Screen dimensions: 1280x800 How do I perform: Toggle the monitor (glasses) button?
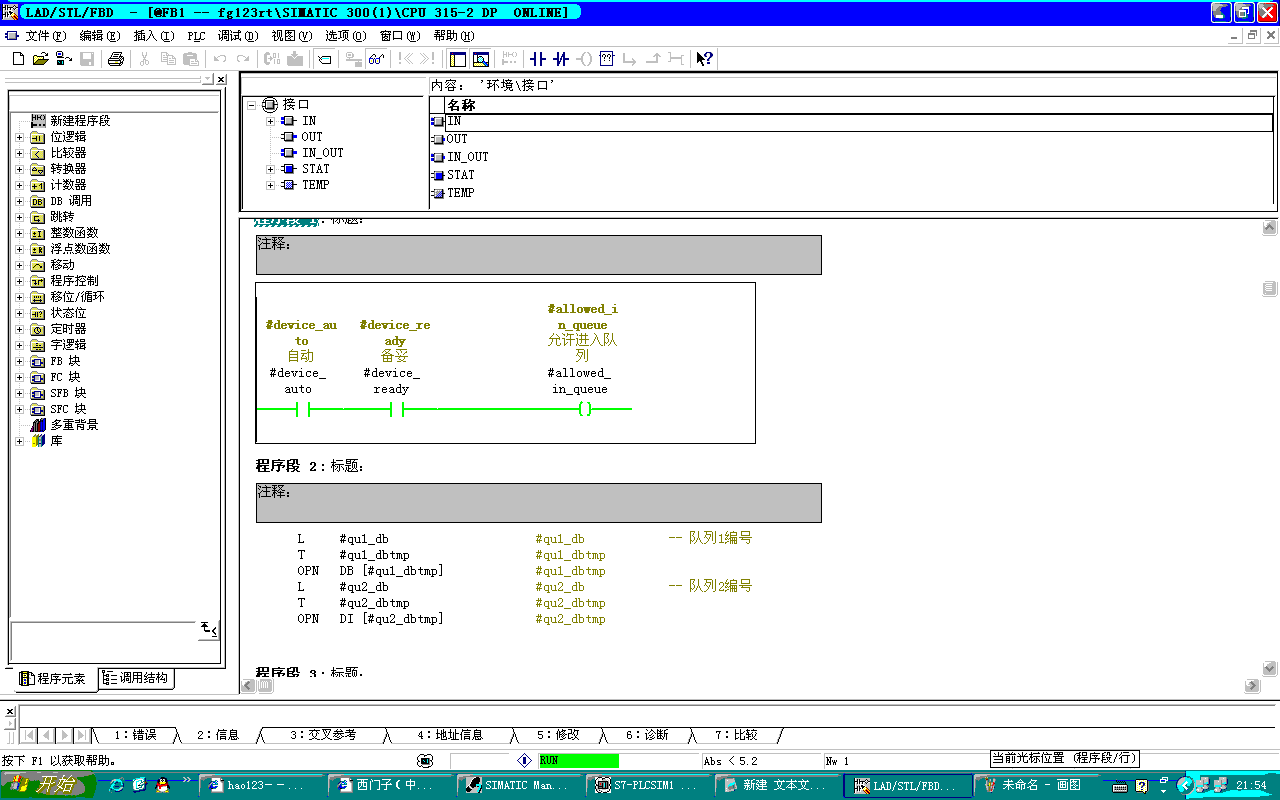click(x=376, y=59)
